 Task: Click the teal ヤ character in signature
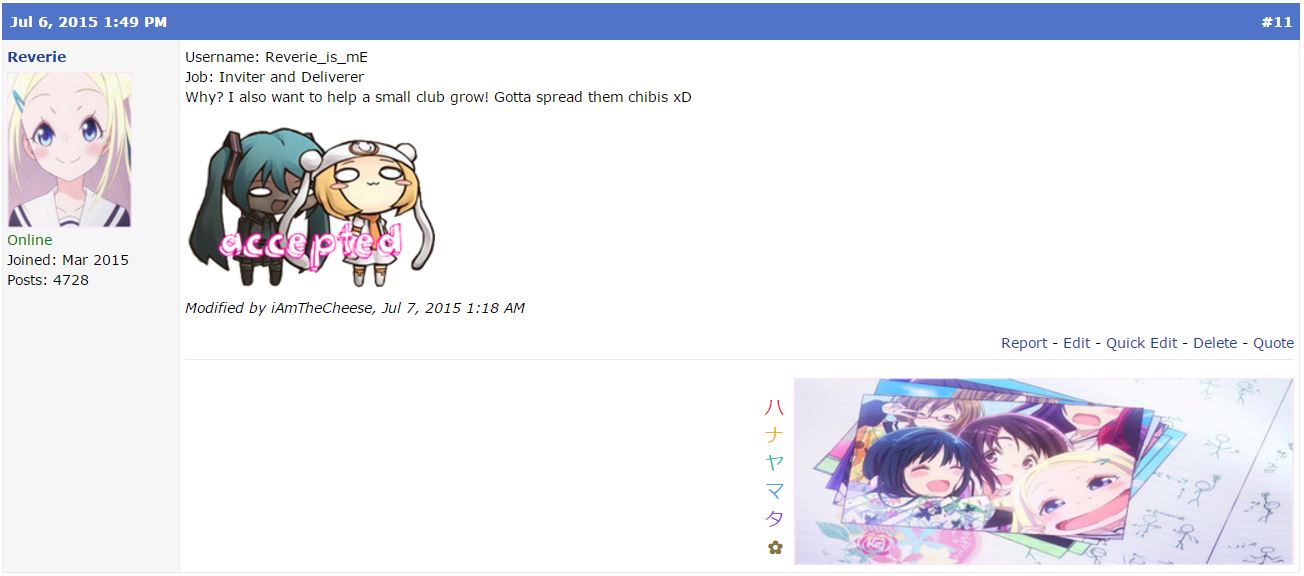(x=774, y=463)
